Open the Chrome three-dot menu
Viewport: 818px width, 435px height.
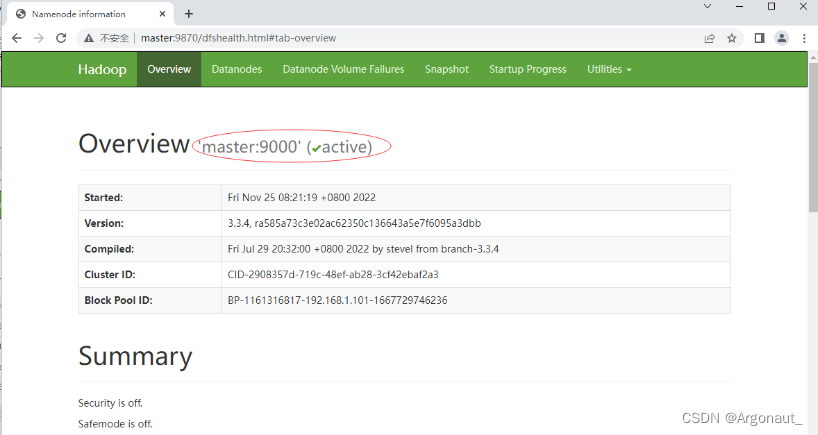point(804,38)
